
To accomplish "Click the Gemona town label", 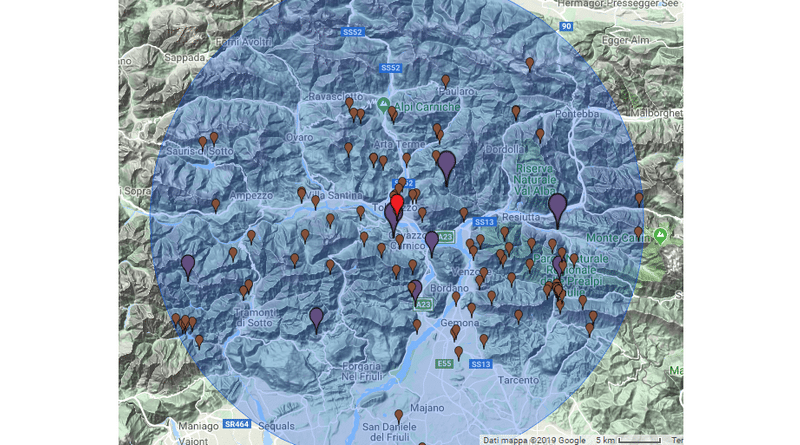I will (461, 325).
